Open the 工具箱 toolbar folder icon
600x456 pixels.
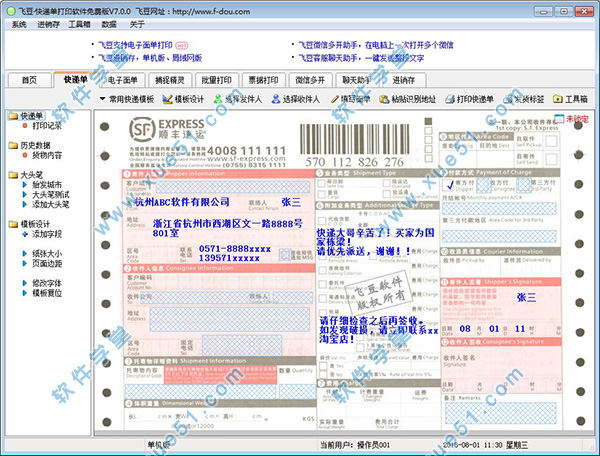click(558, 99)
